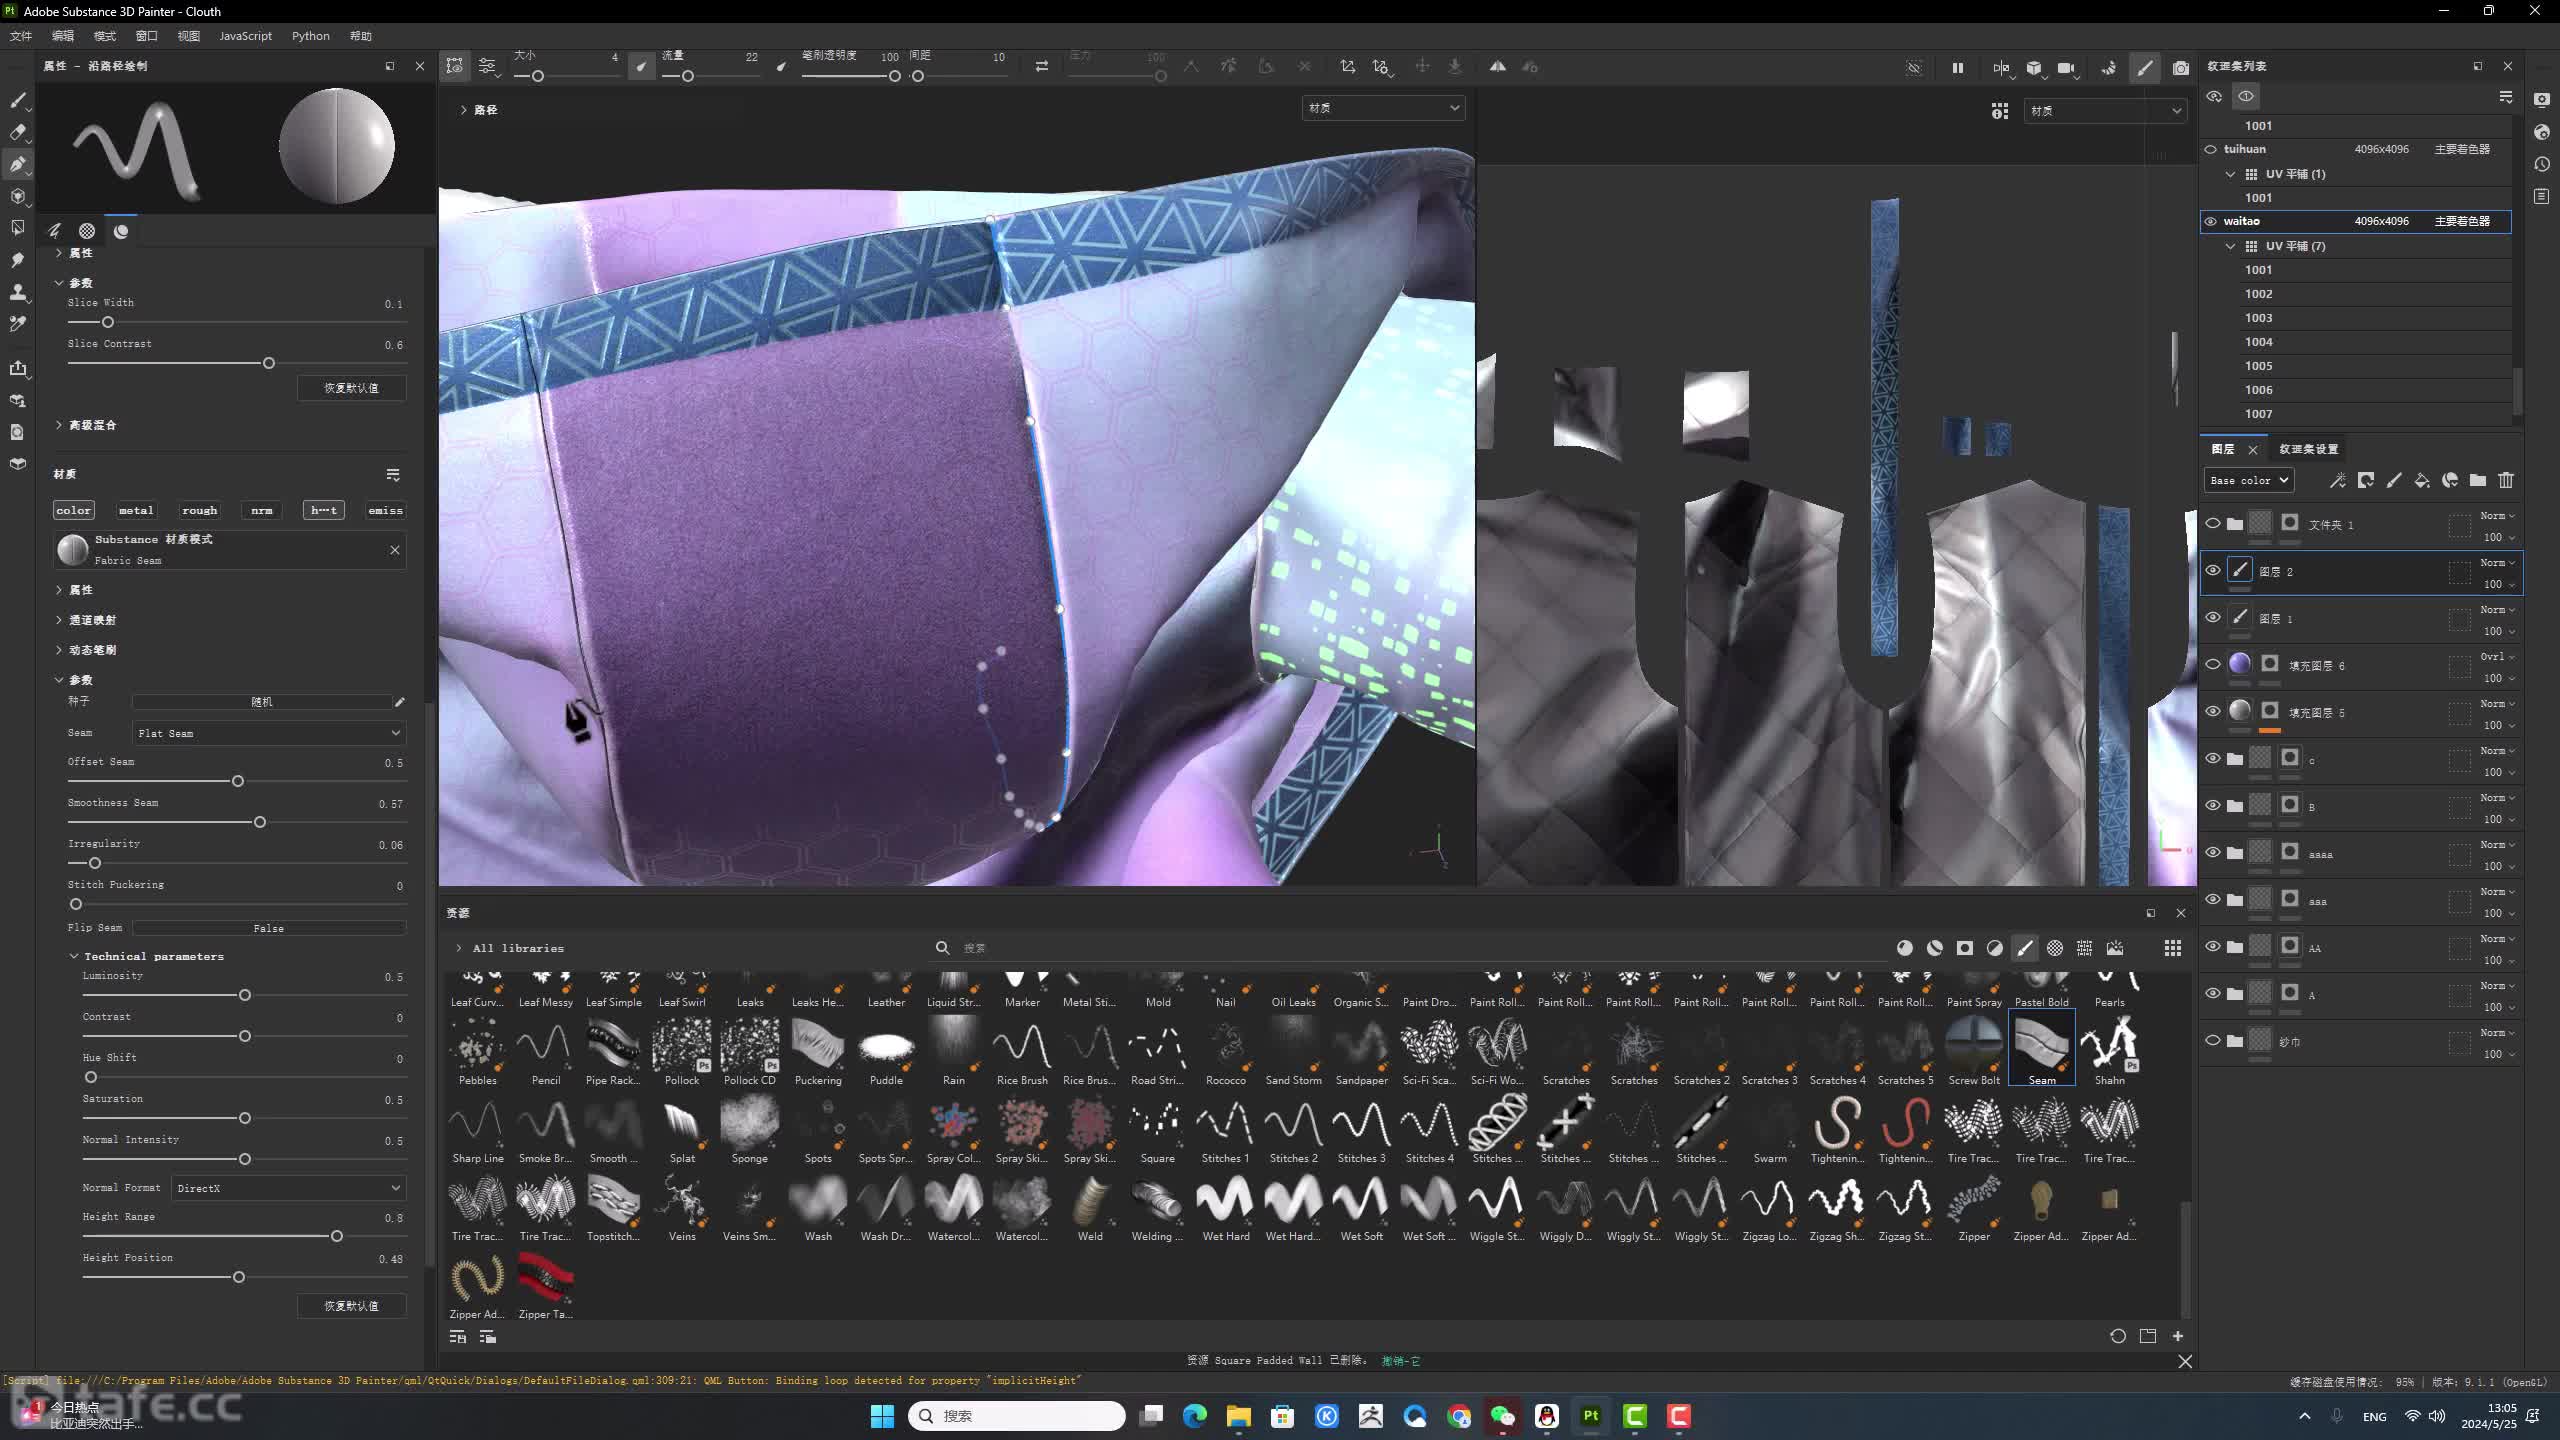Open the 编辑 menu
2560x1440 pixels.
(63, 36)
